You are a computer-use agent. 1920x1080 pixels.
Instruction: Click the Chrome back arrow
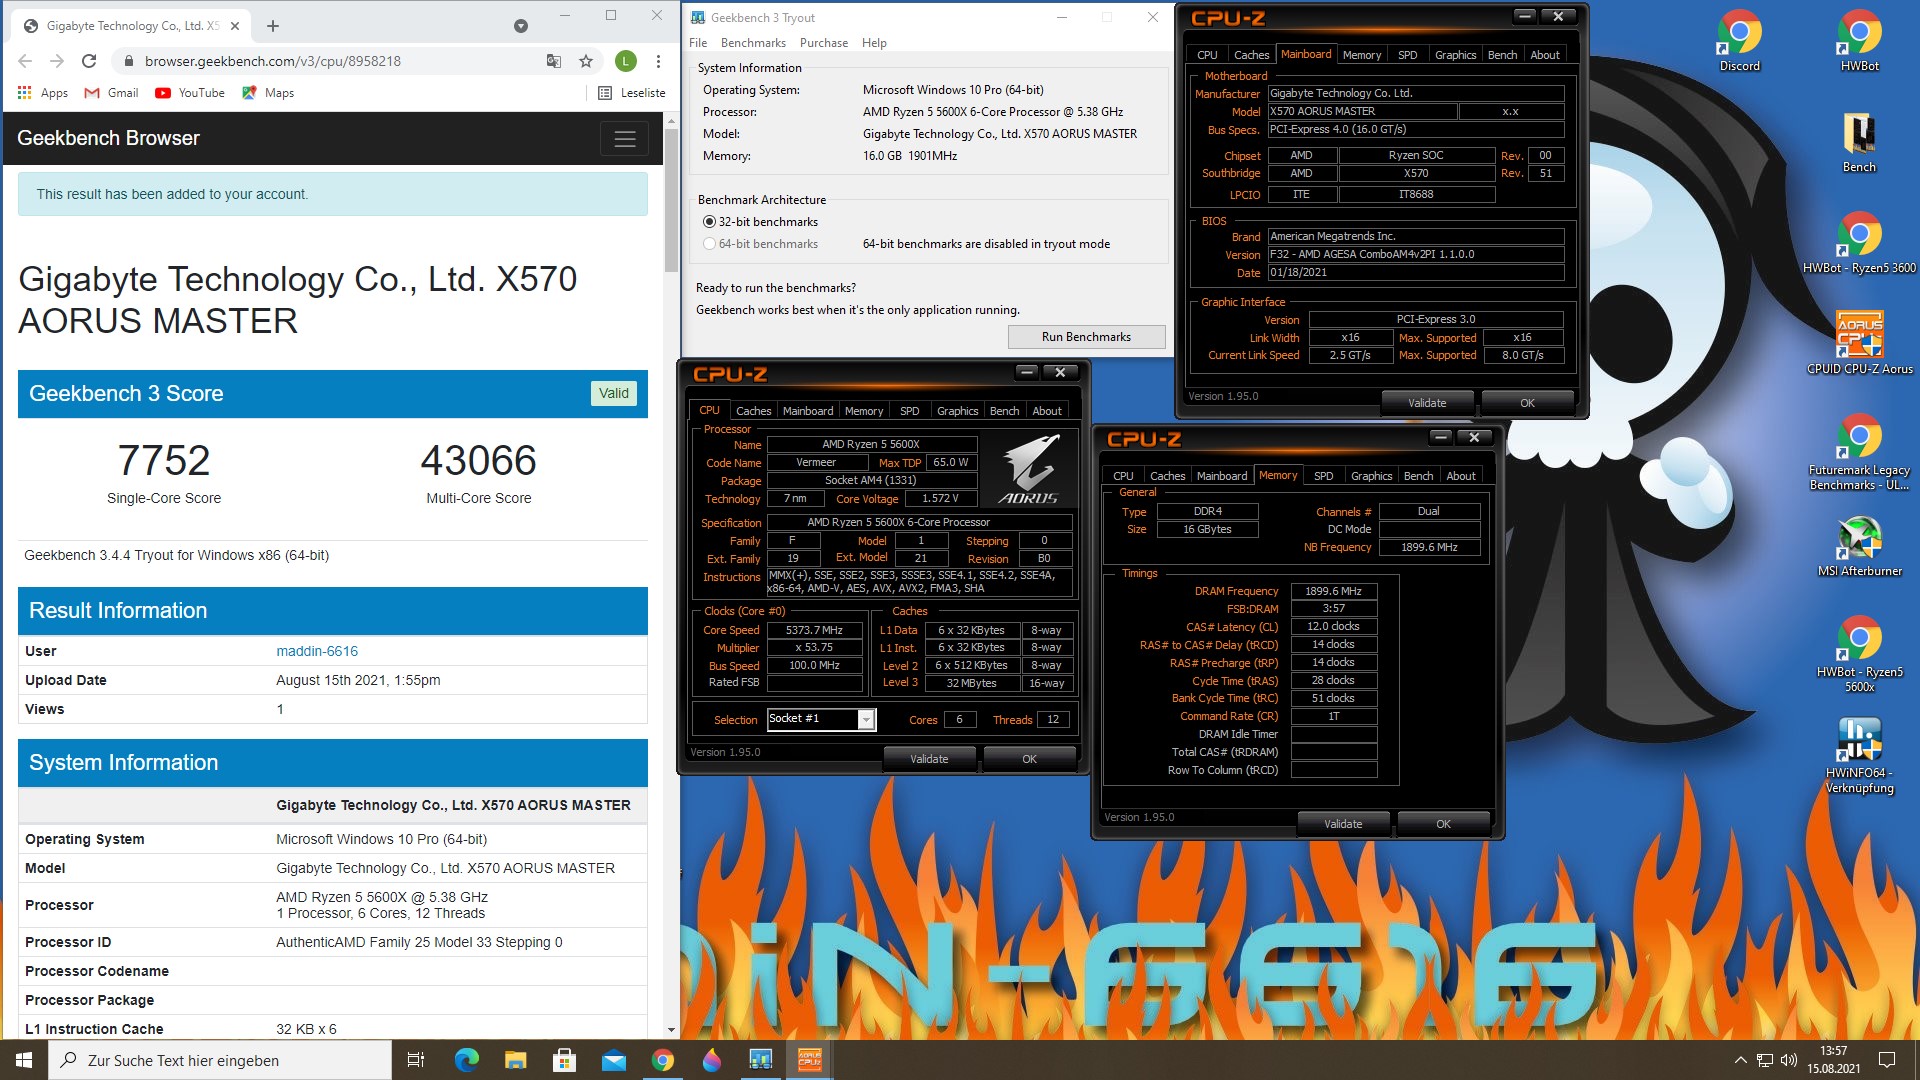25,61
